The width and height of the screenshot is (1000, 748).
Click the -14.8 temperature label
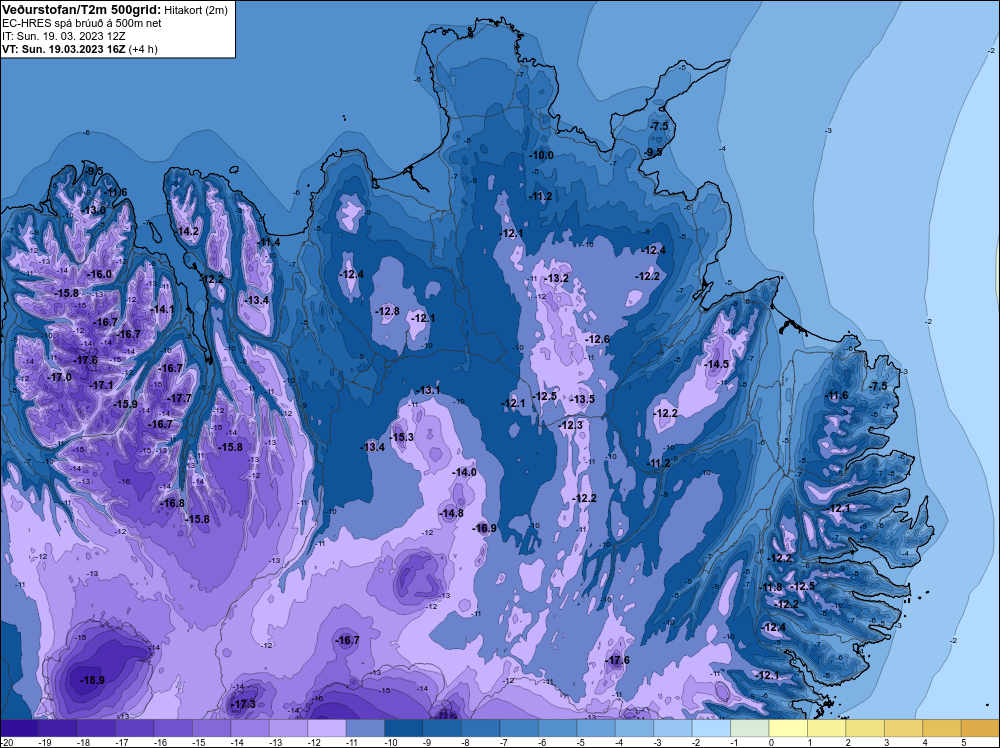click(x=451, y=513)
